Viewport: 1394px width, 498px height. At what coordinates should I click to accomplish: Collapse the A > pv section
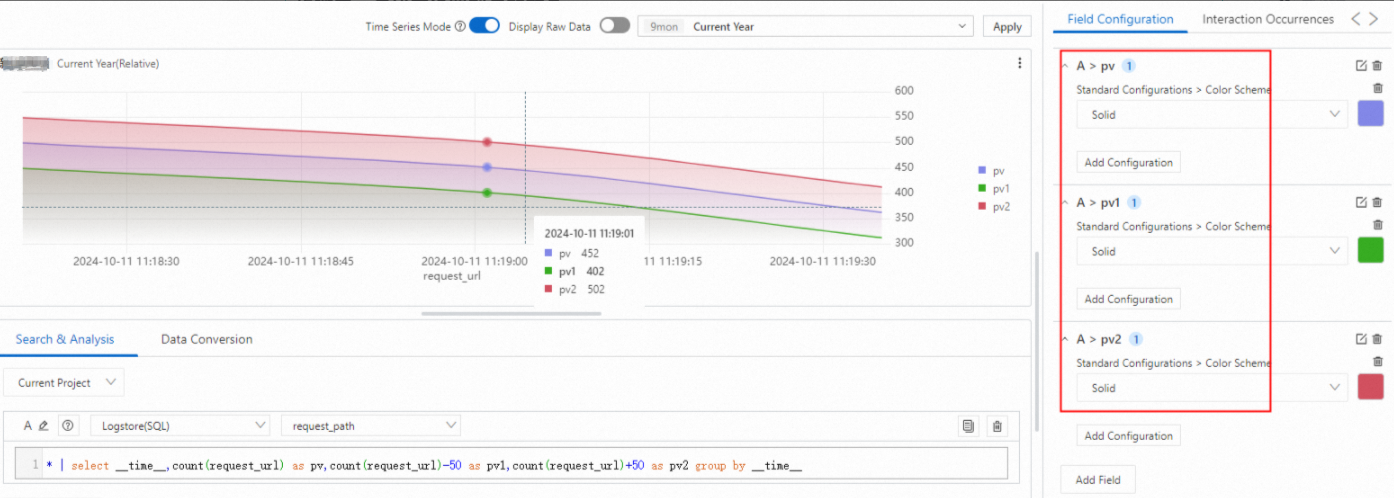click(1064, 66)
